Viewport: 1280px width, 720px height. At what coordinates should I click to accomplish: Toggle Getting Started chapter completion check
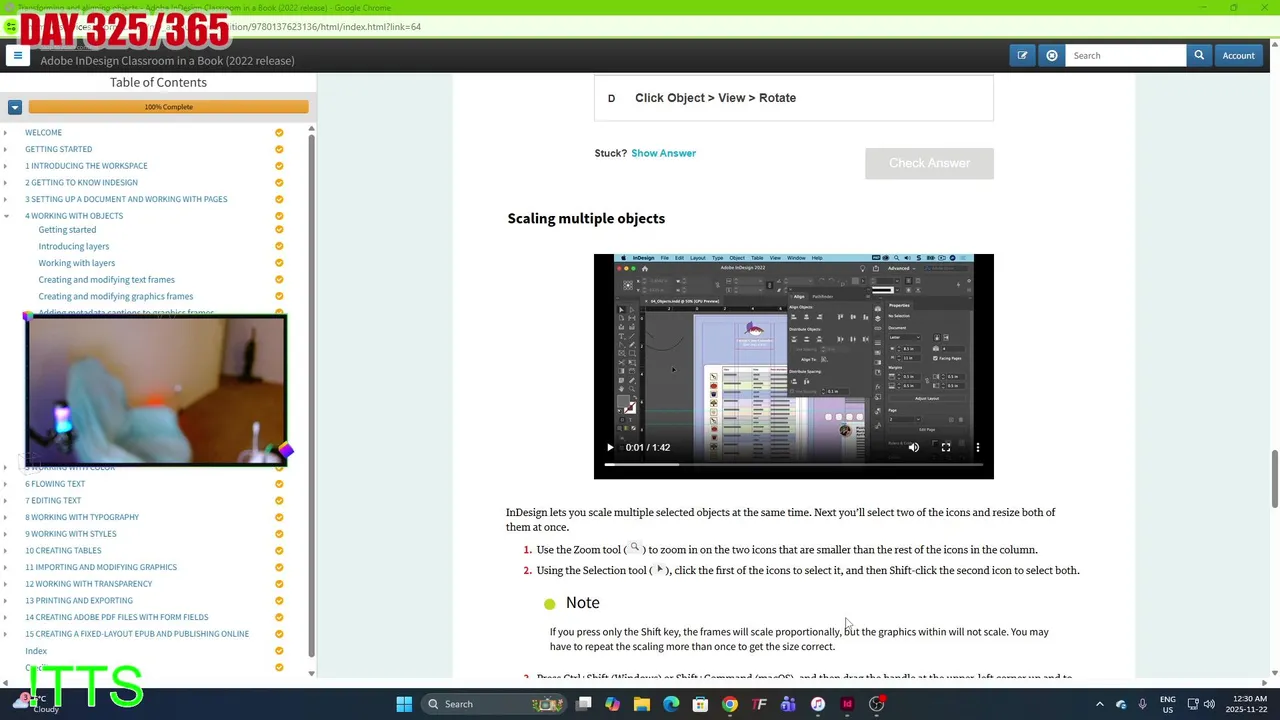coord(279,149)
